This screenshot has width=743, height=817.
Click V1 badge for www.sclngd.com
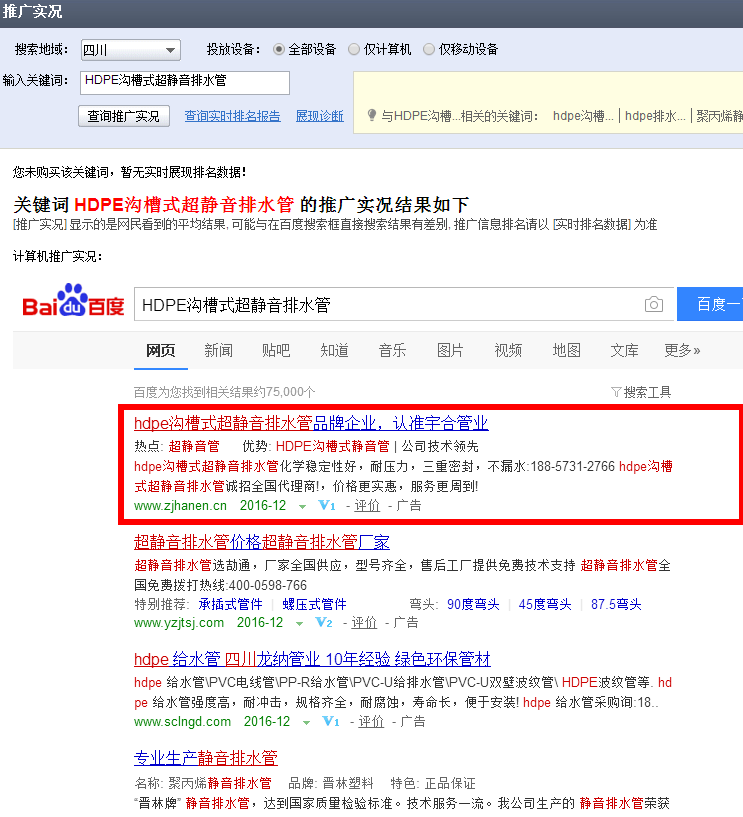331,721
